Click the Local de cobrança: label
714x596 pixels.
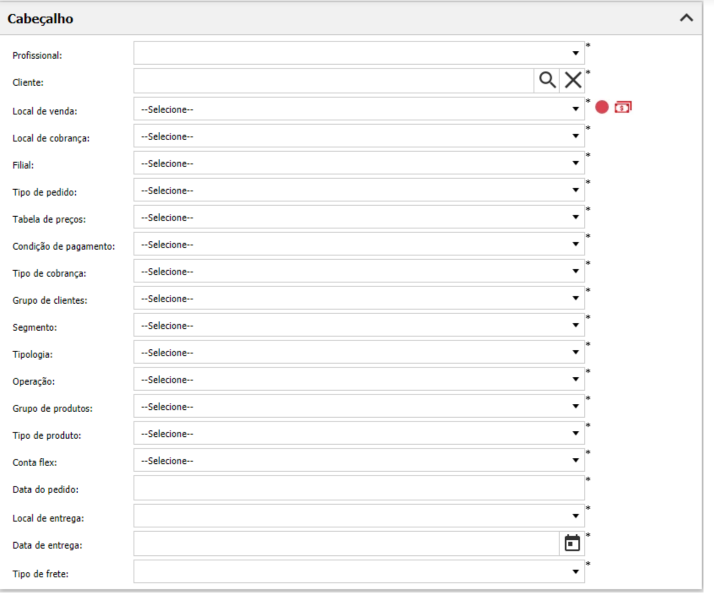pyautogui.click(x=51, y=138)
